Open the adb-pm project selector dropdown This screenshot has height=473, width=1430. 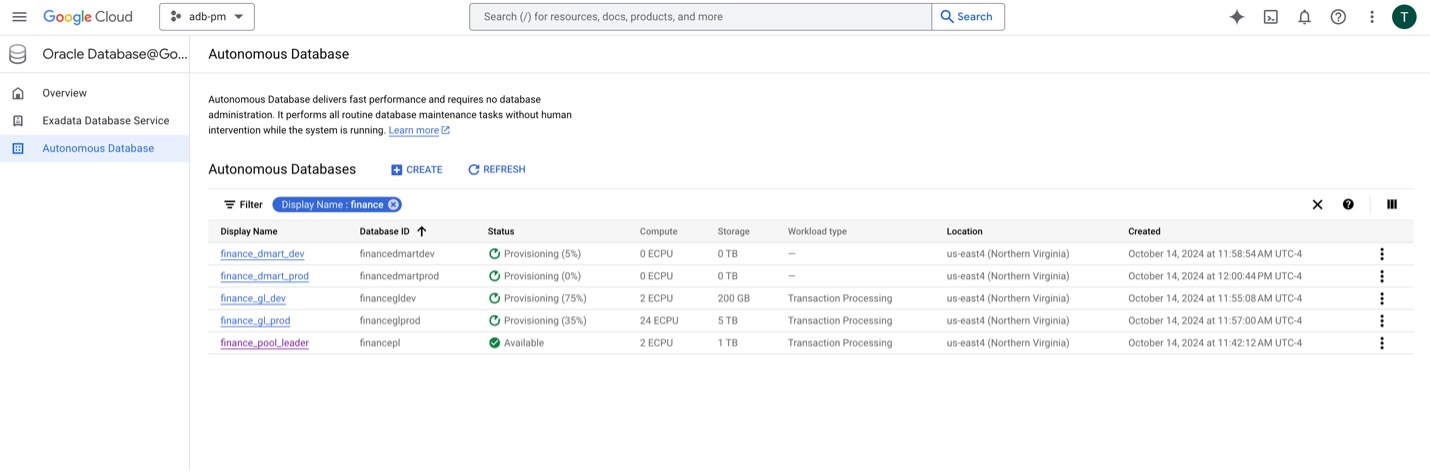point(207,17)
